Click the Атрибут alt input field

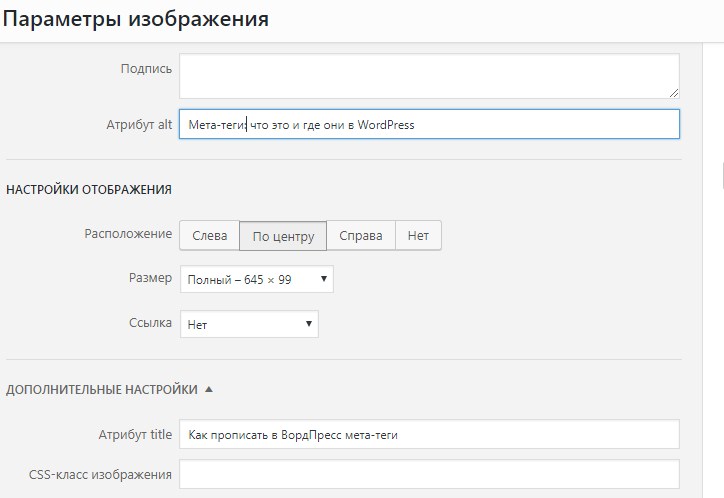[429, 124]
